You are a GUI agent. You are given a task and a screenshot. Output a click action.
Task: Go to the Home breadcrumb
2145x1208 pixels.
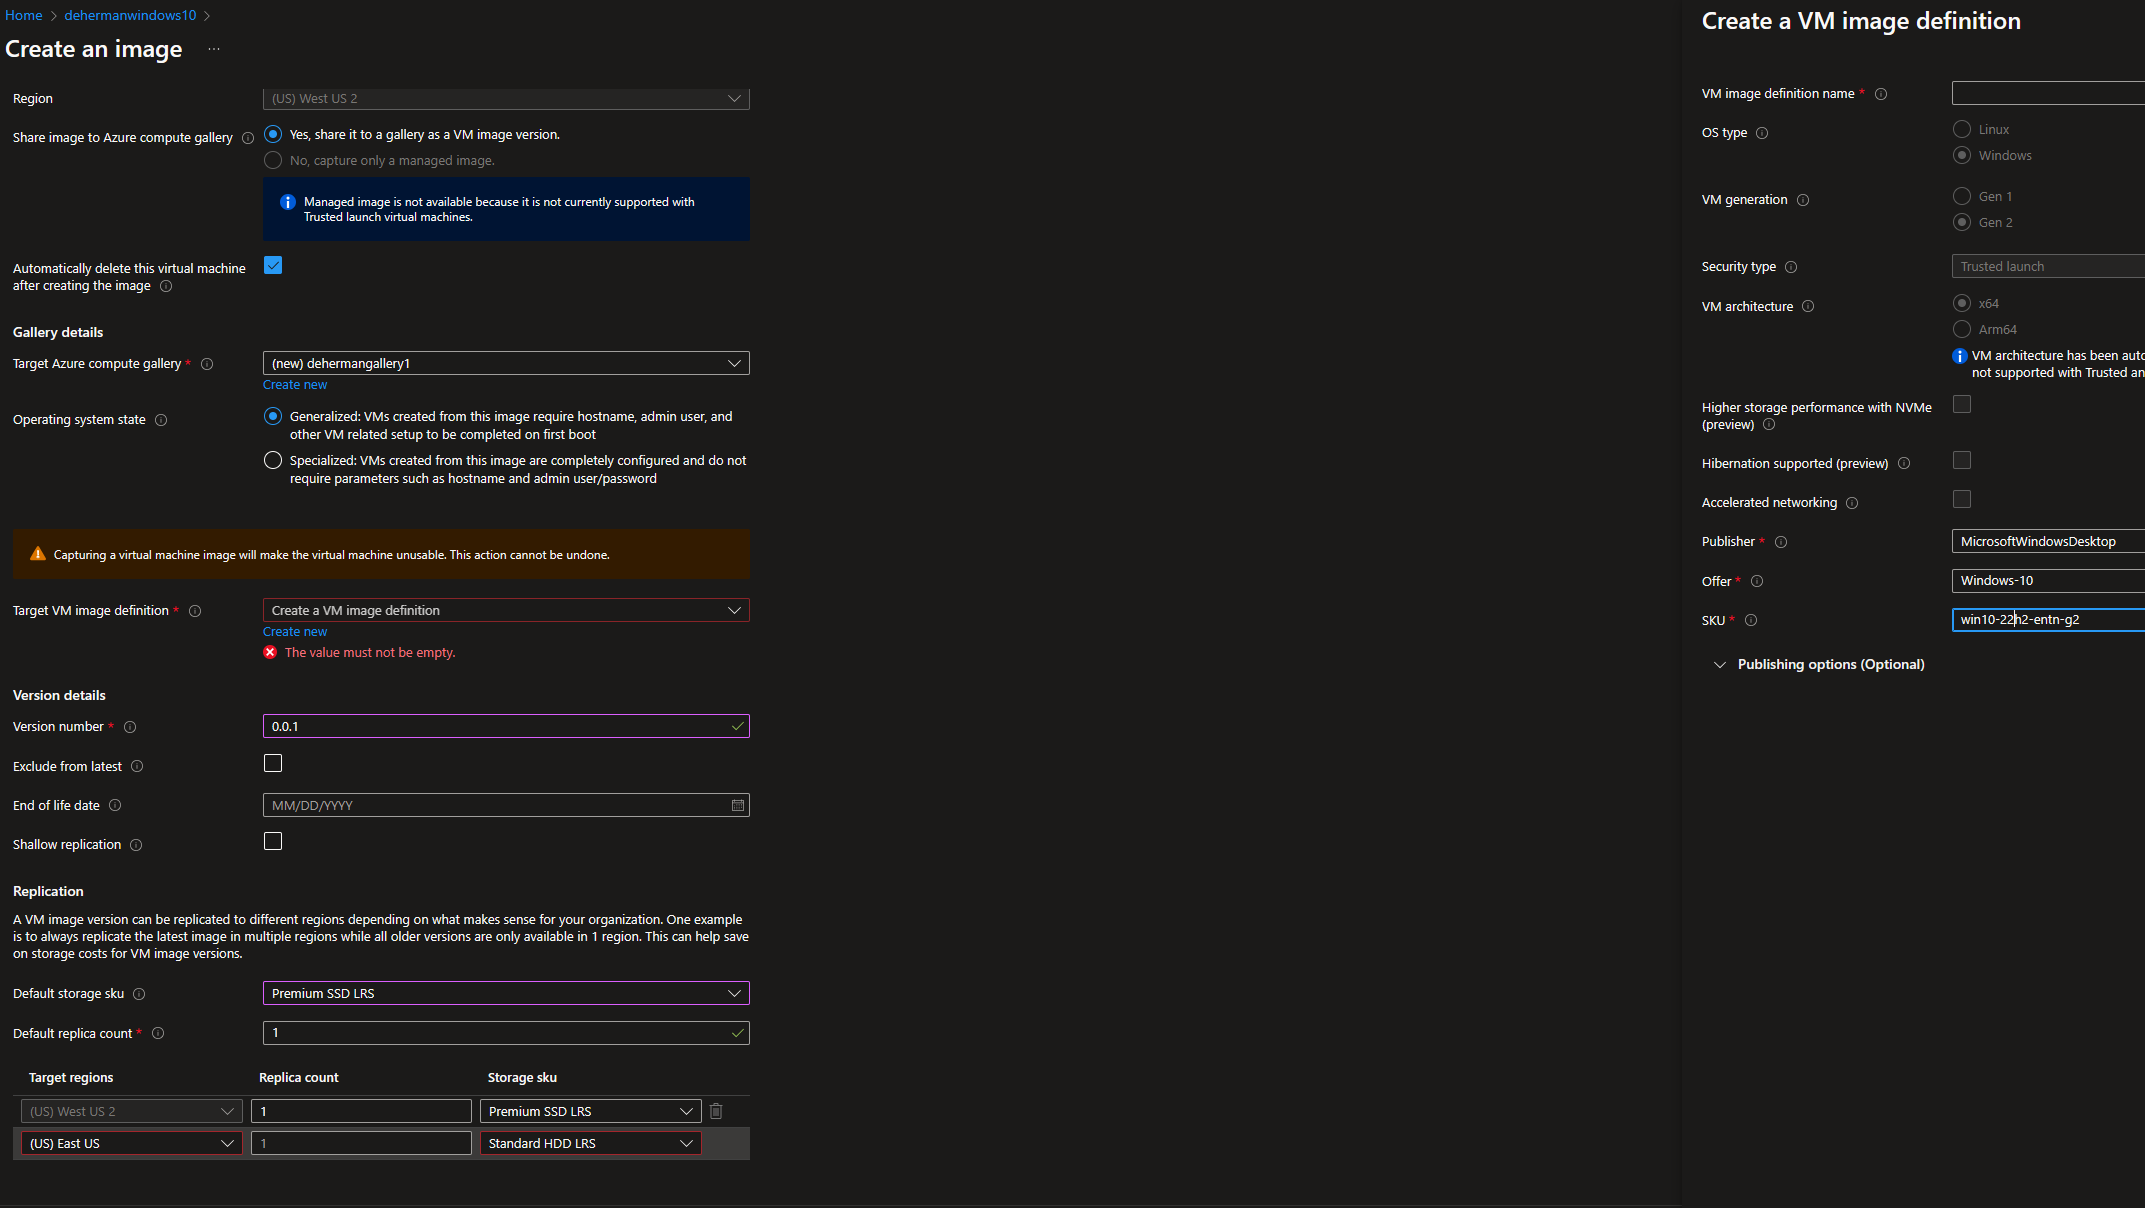pyautogui.click(x=24, y=15)
